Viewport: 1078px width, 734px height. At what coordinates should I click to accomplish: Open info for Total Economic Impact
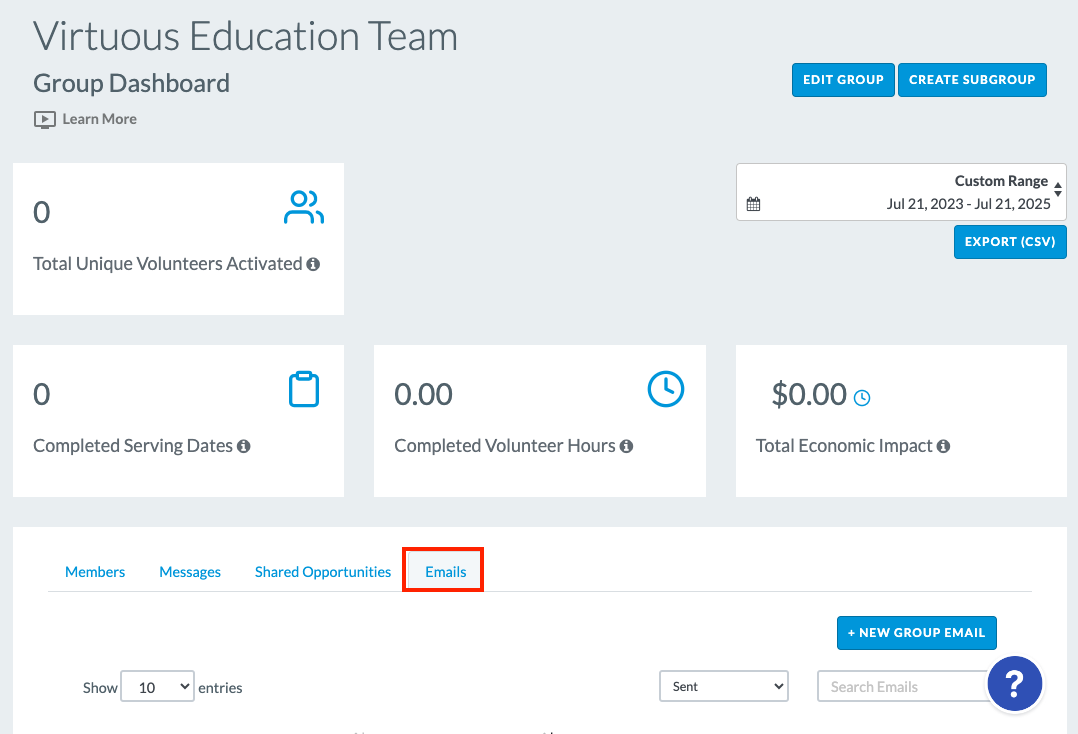click(943, 446)
